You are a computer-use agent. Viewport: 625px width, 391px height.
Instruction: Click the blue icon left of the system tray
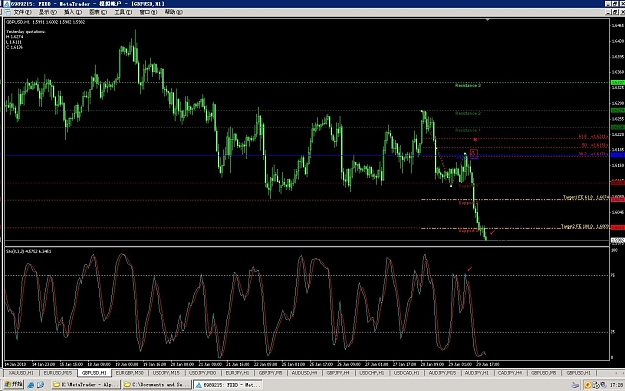[575, 385]
